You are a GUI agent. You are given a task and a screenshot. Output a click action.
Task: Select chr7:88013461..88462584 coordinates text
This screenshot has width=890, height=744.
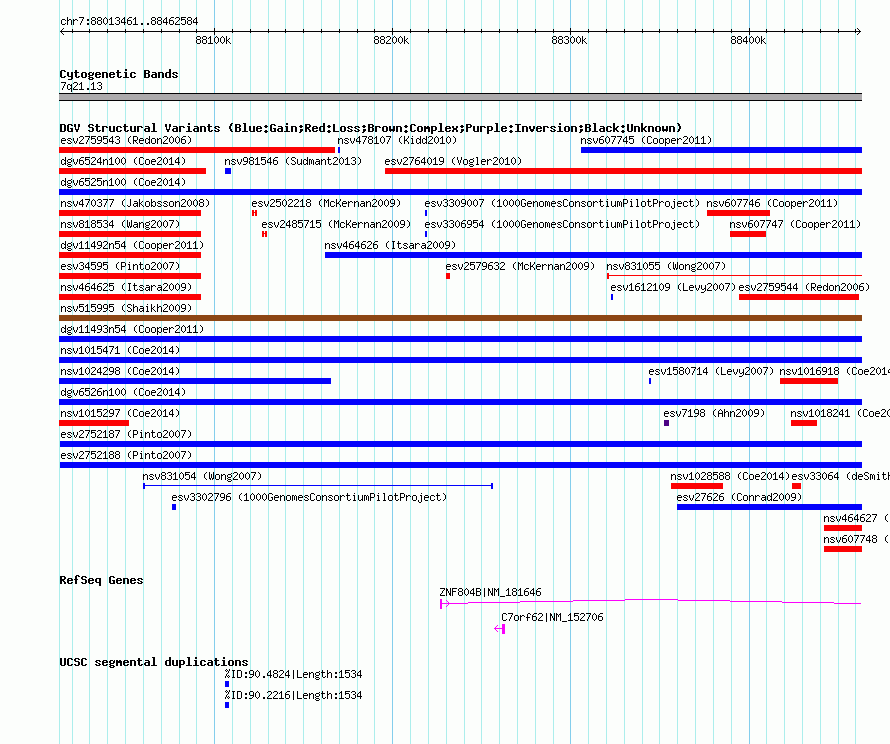click(129, 22)
